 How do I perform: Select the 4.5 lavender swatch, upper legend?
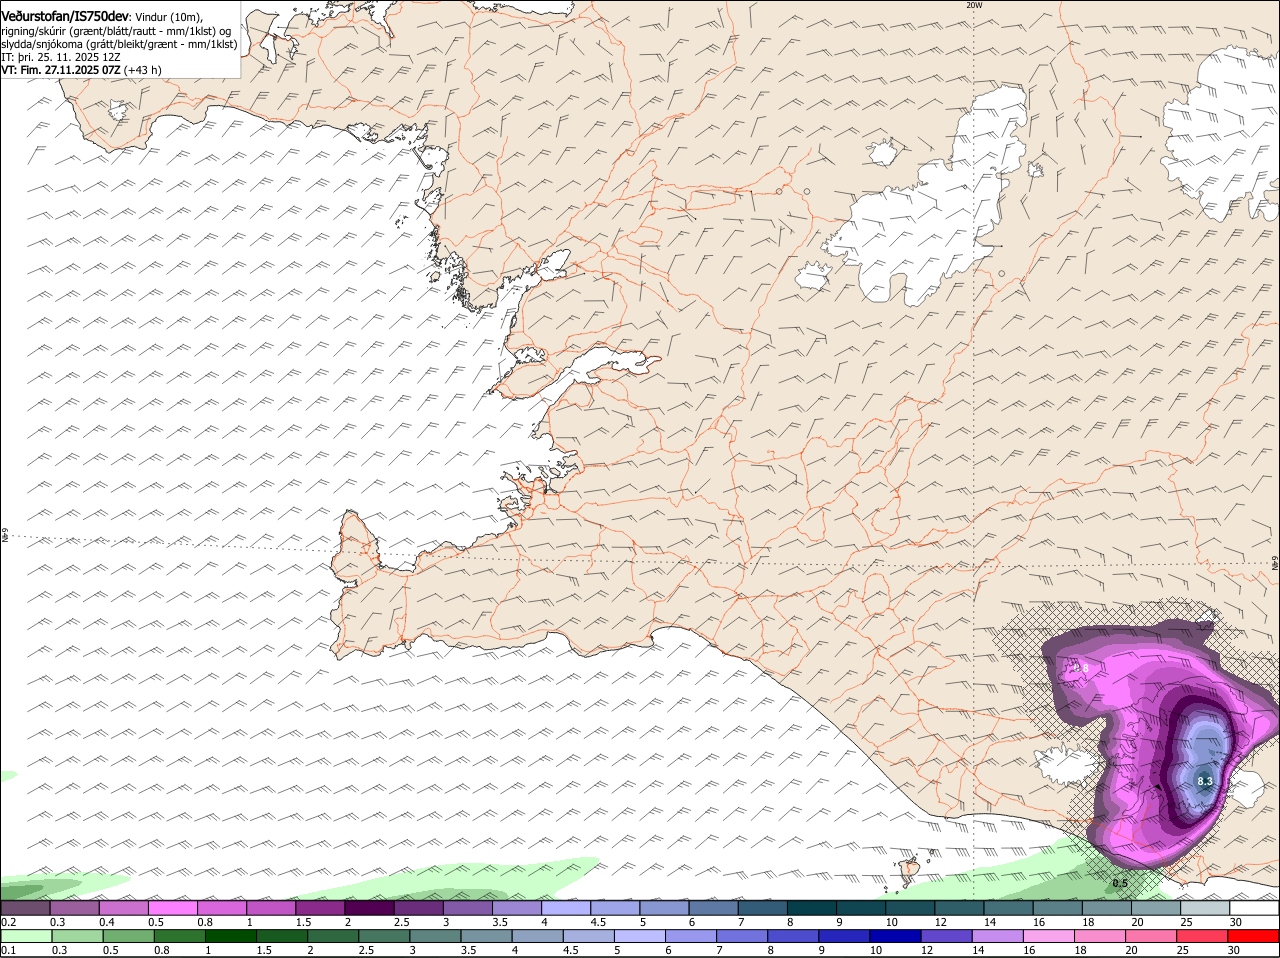point(616,907)
